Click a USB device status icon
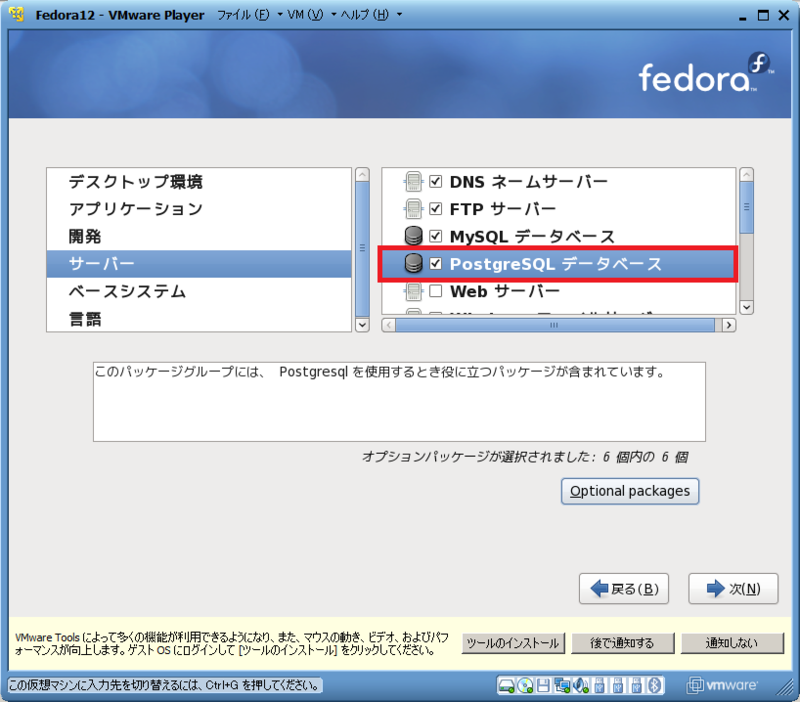 598,687
